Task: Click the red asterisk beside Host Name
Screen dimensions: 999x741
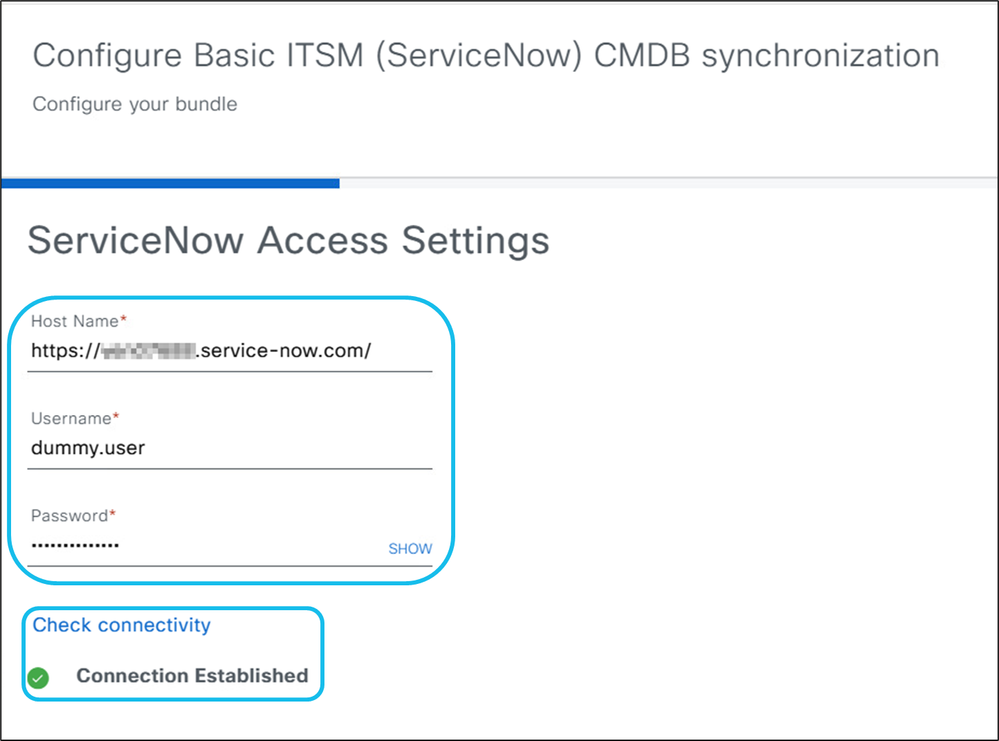Action: click(x=123, y=320)
